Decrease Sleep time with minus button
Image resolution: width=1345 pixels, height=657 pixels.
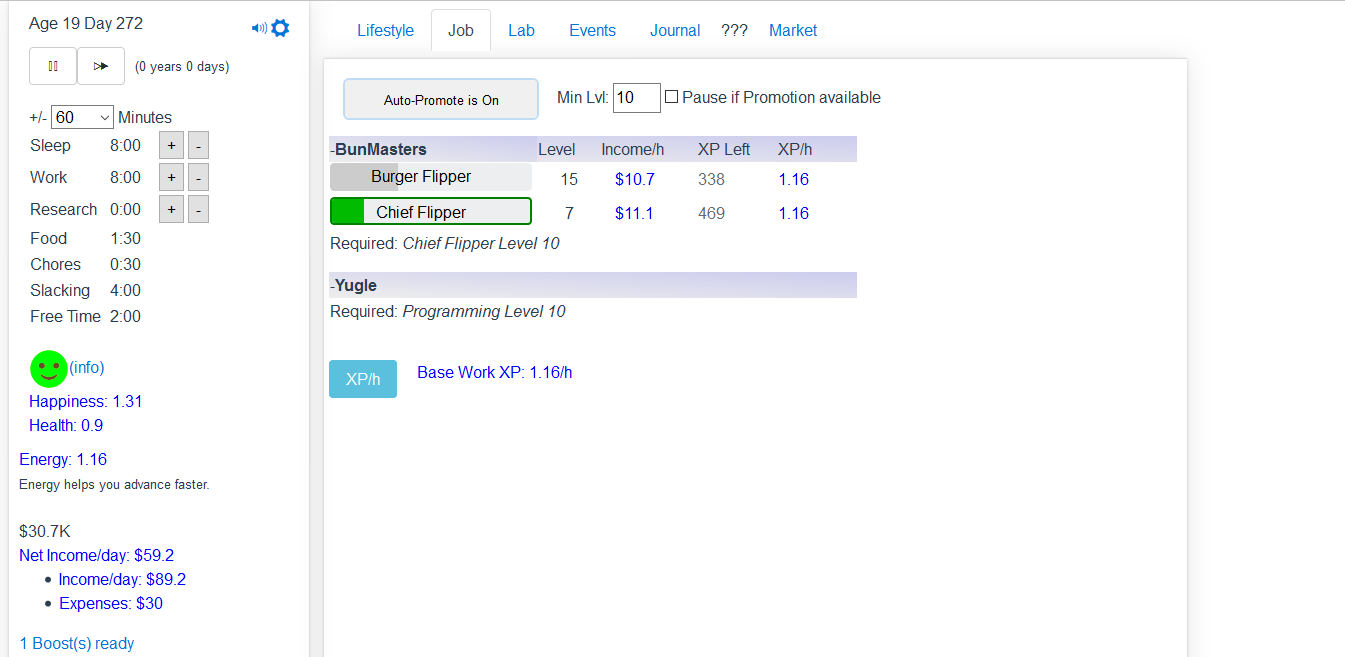(198, 146)
